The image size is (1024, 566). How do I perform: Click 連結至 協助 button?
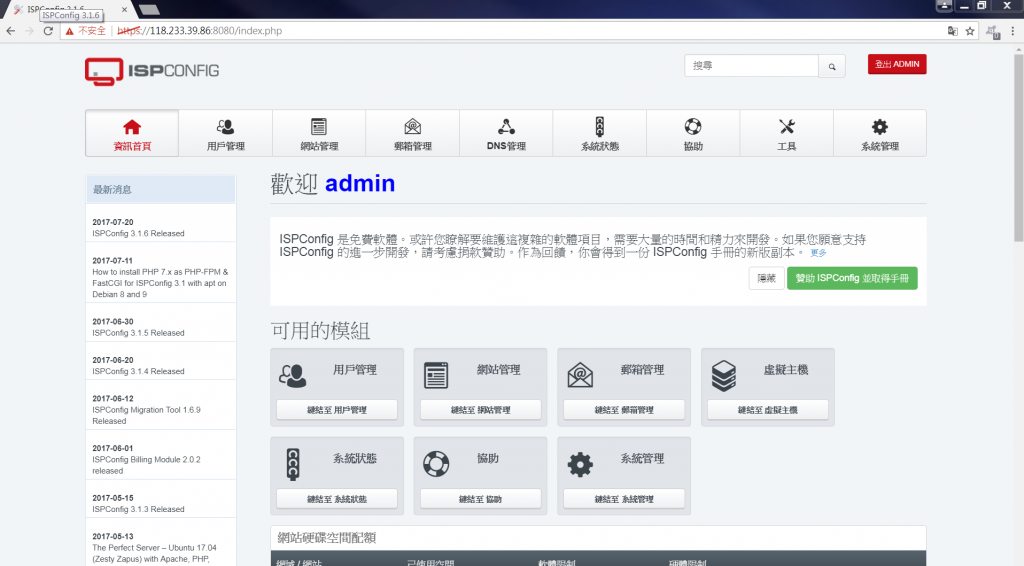(x=481, y=499)
